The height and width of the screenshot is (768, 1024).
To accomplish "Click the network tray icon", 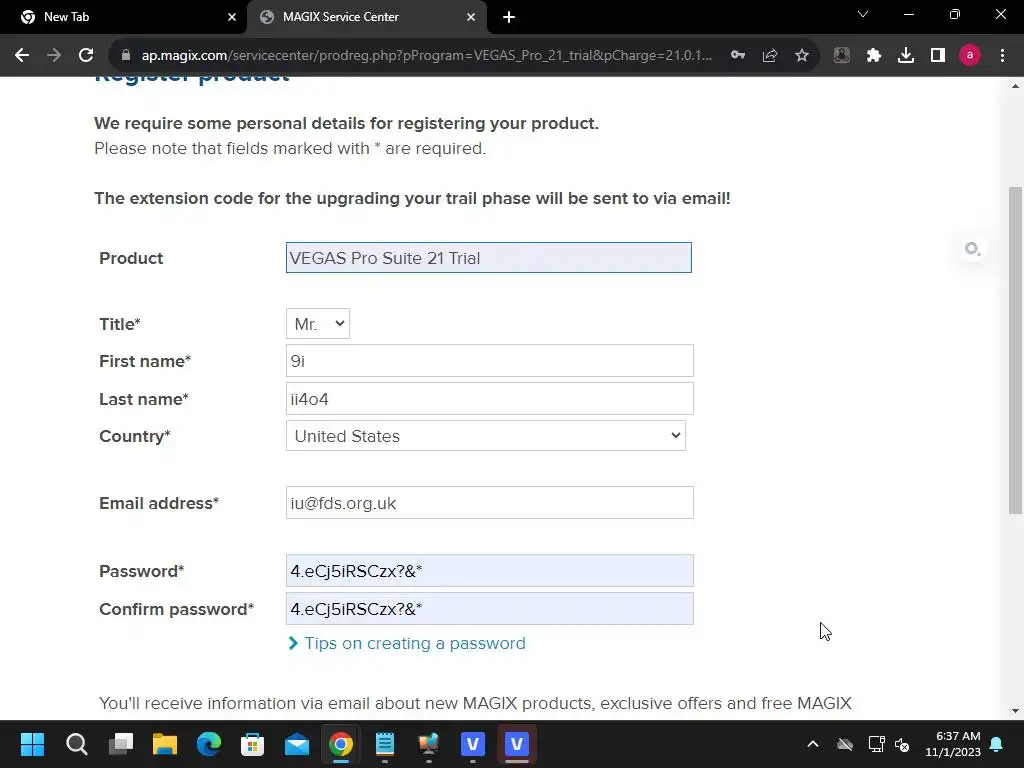I will coord(876,744).
